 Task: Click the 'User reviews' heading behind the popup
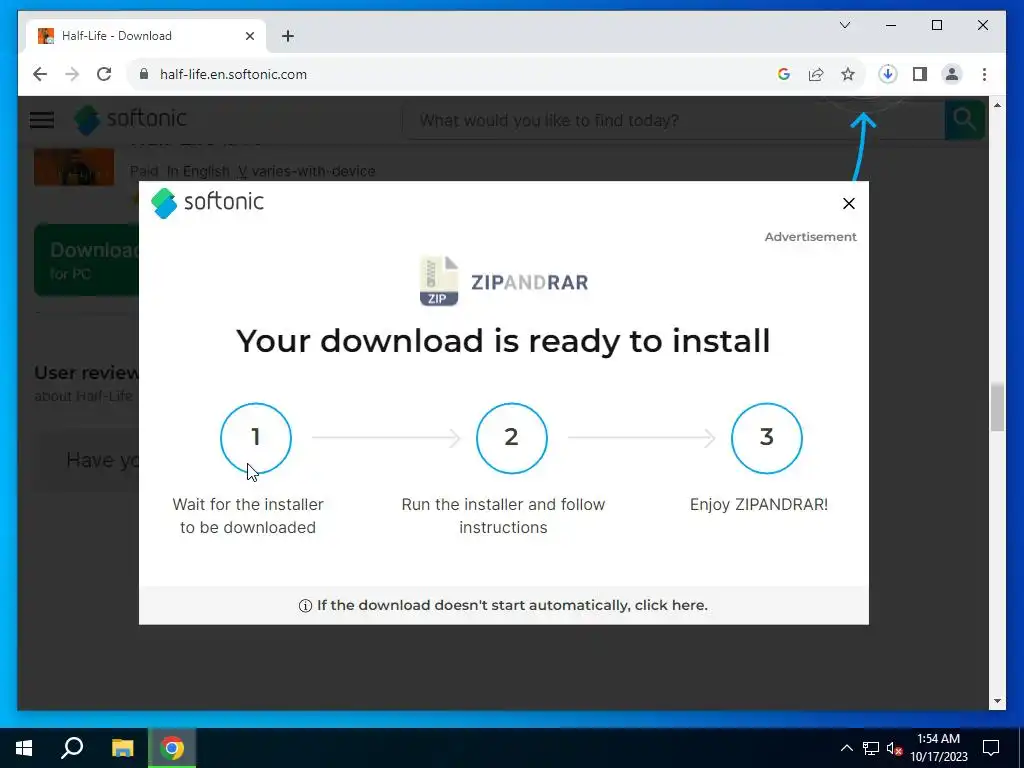[86, 373]
